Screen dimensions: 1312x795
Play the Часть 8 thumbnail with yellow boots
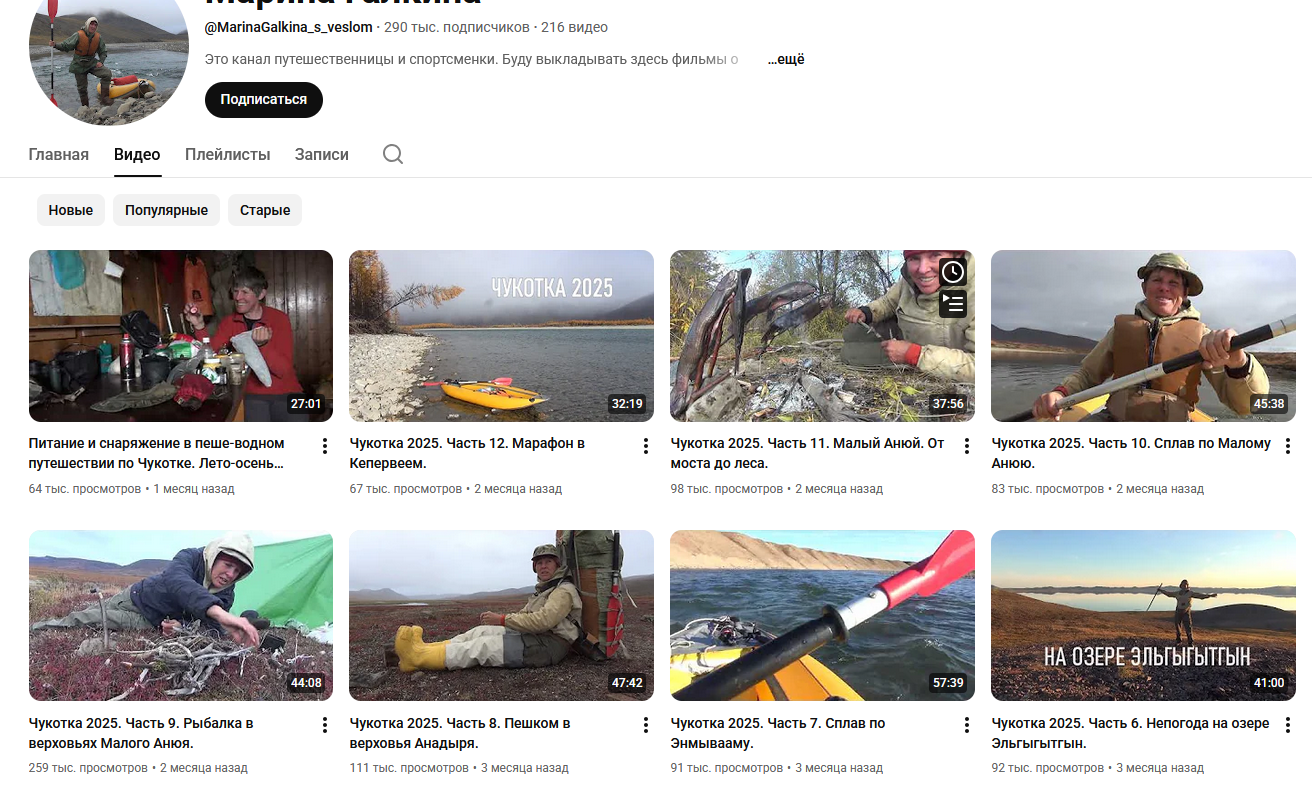[x=501, y=616]
